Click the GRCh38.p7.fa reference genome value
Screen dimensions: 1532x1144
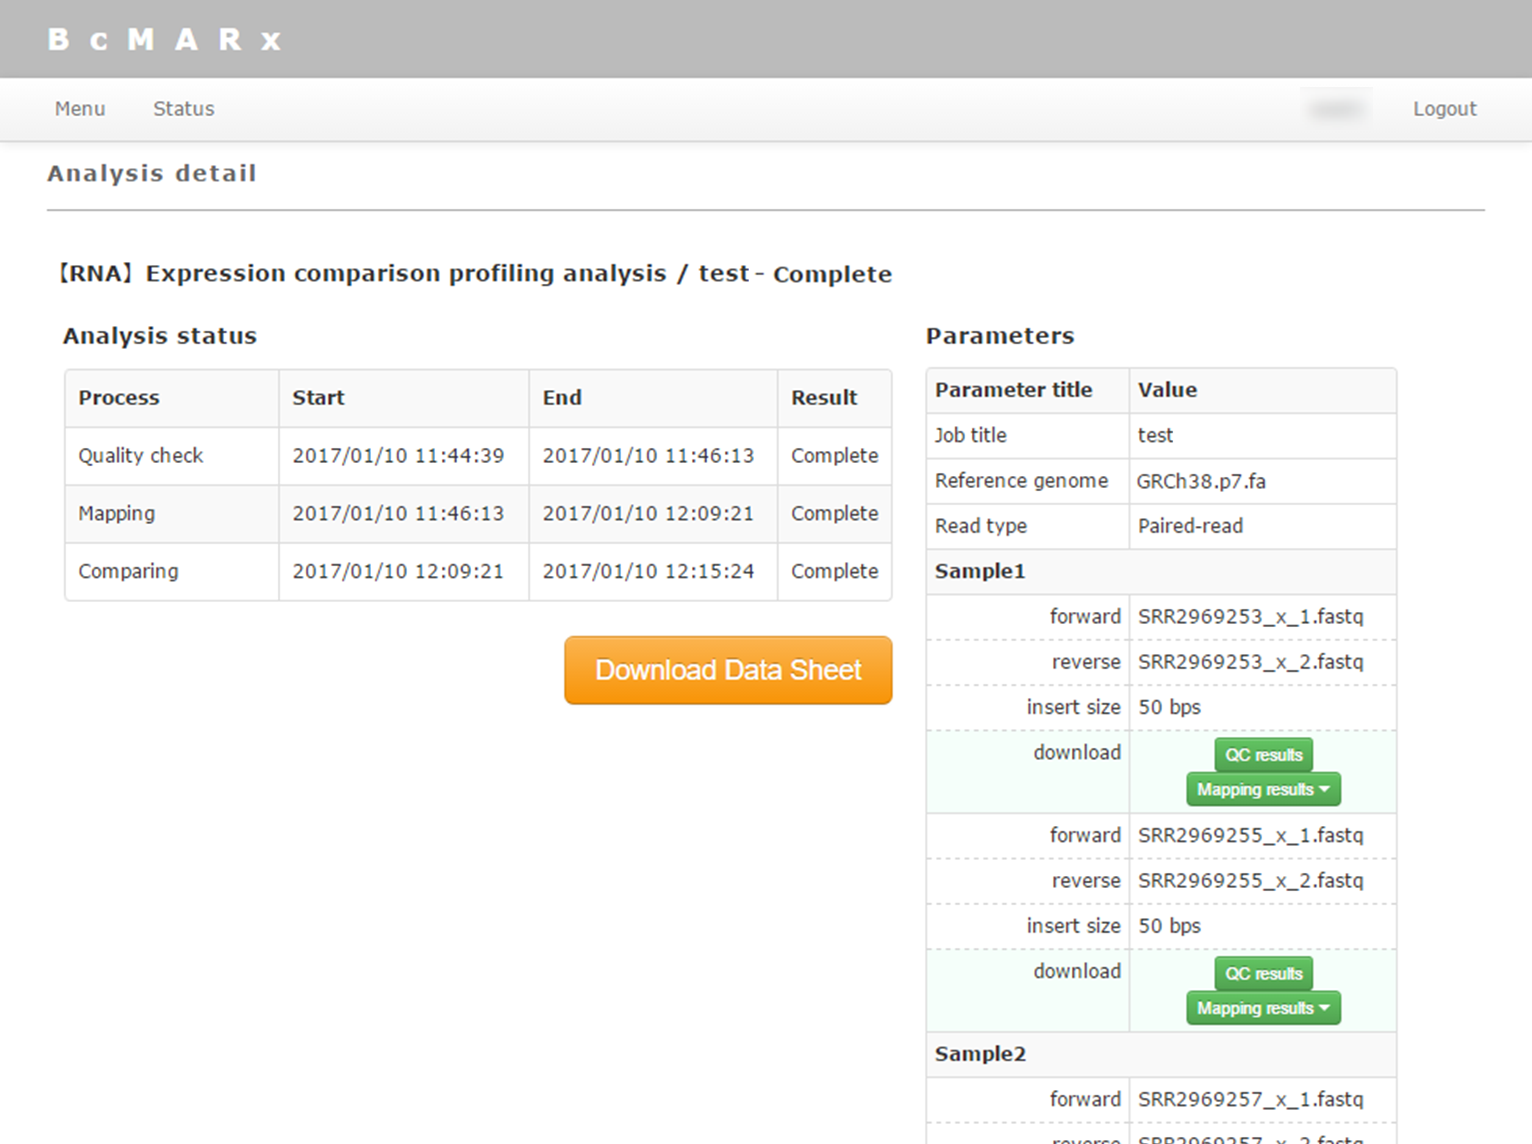1201,481
